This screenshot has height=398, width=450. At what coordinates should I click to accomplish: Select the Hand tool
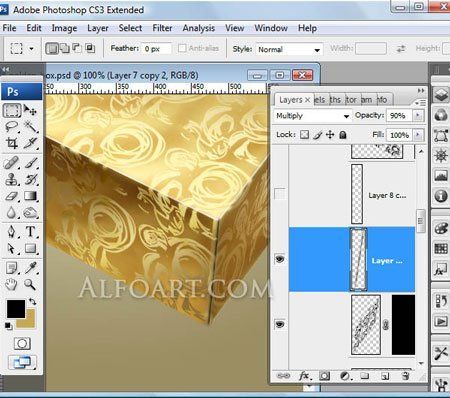pos(12,284)
